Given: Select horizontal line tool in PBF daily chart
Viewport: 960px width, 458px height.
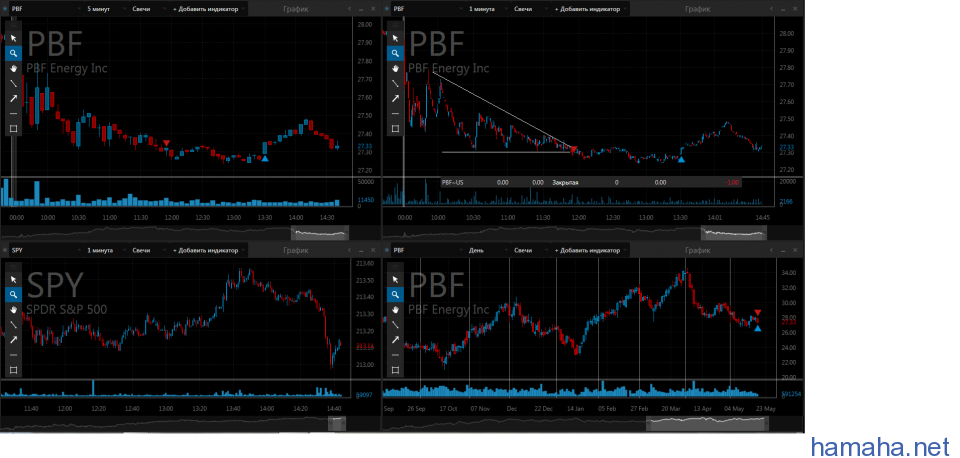Looking at the screenshot, I should pos(395,355).
